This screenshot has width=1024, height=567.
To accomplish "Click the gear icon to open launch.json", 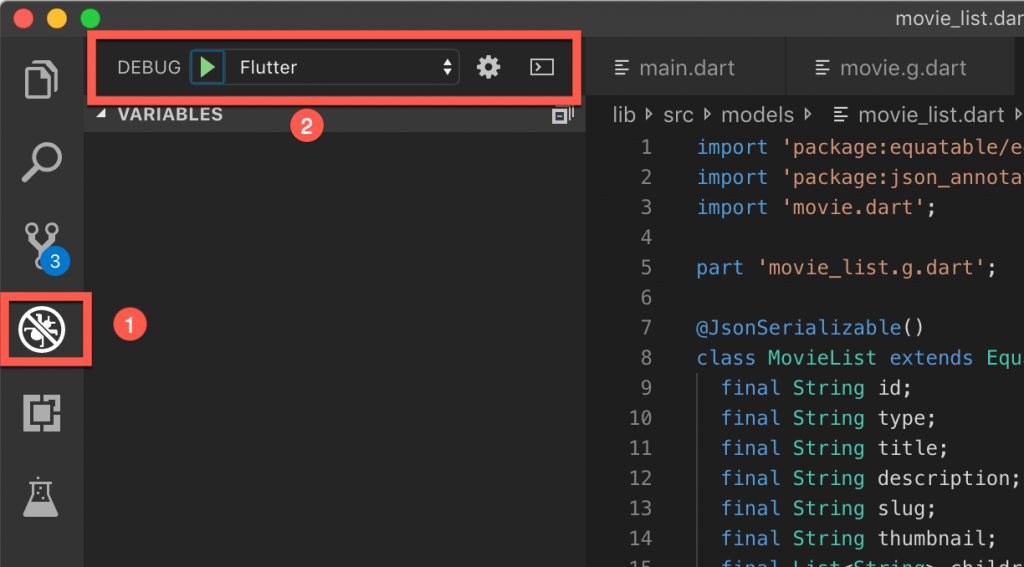I will click(x=488, y=68).
